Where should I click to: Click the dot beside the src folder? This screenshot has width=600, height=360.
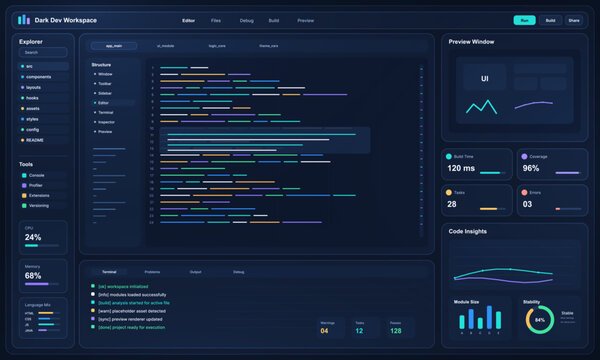[22, 66]
